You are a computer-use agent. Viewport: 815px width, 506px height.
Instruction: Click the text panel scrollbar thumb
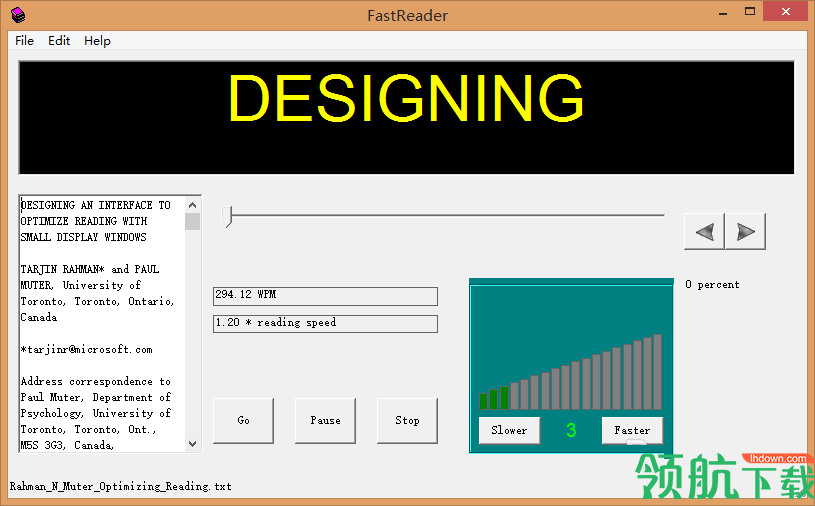[x=192, y=221]
